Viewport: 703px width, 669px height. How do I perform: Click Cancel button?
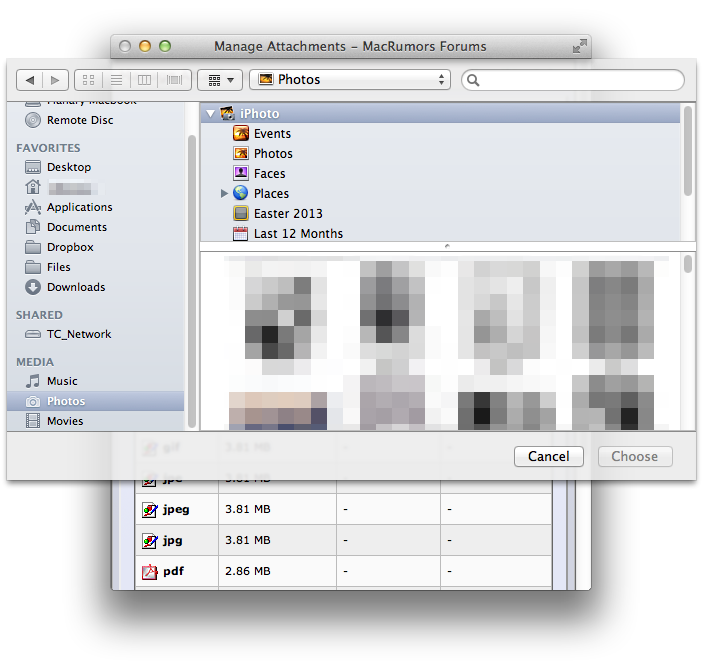coord(549,456)
